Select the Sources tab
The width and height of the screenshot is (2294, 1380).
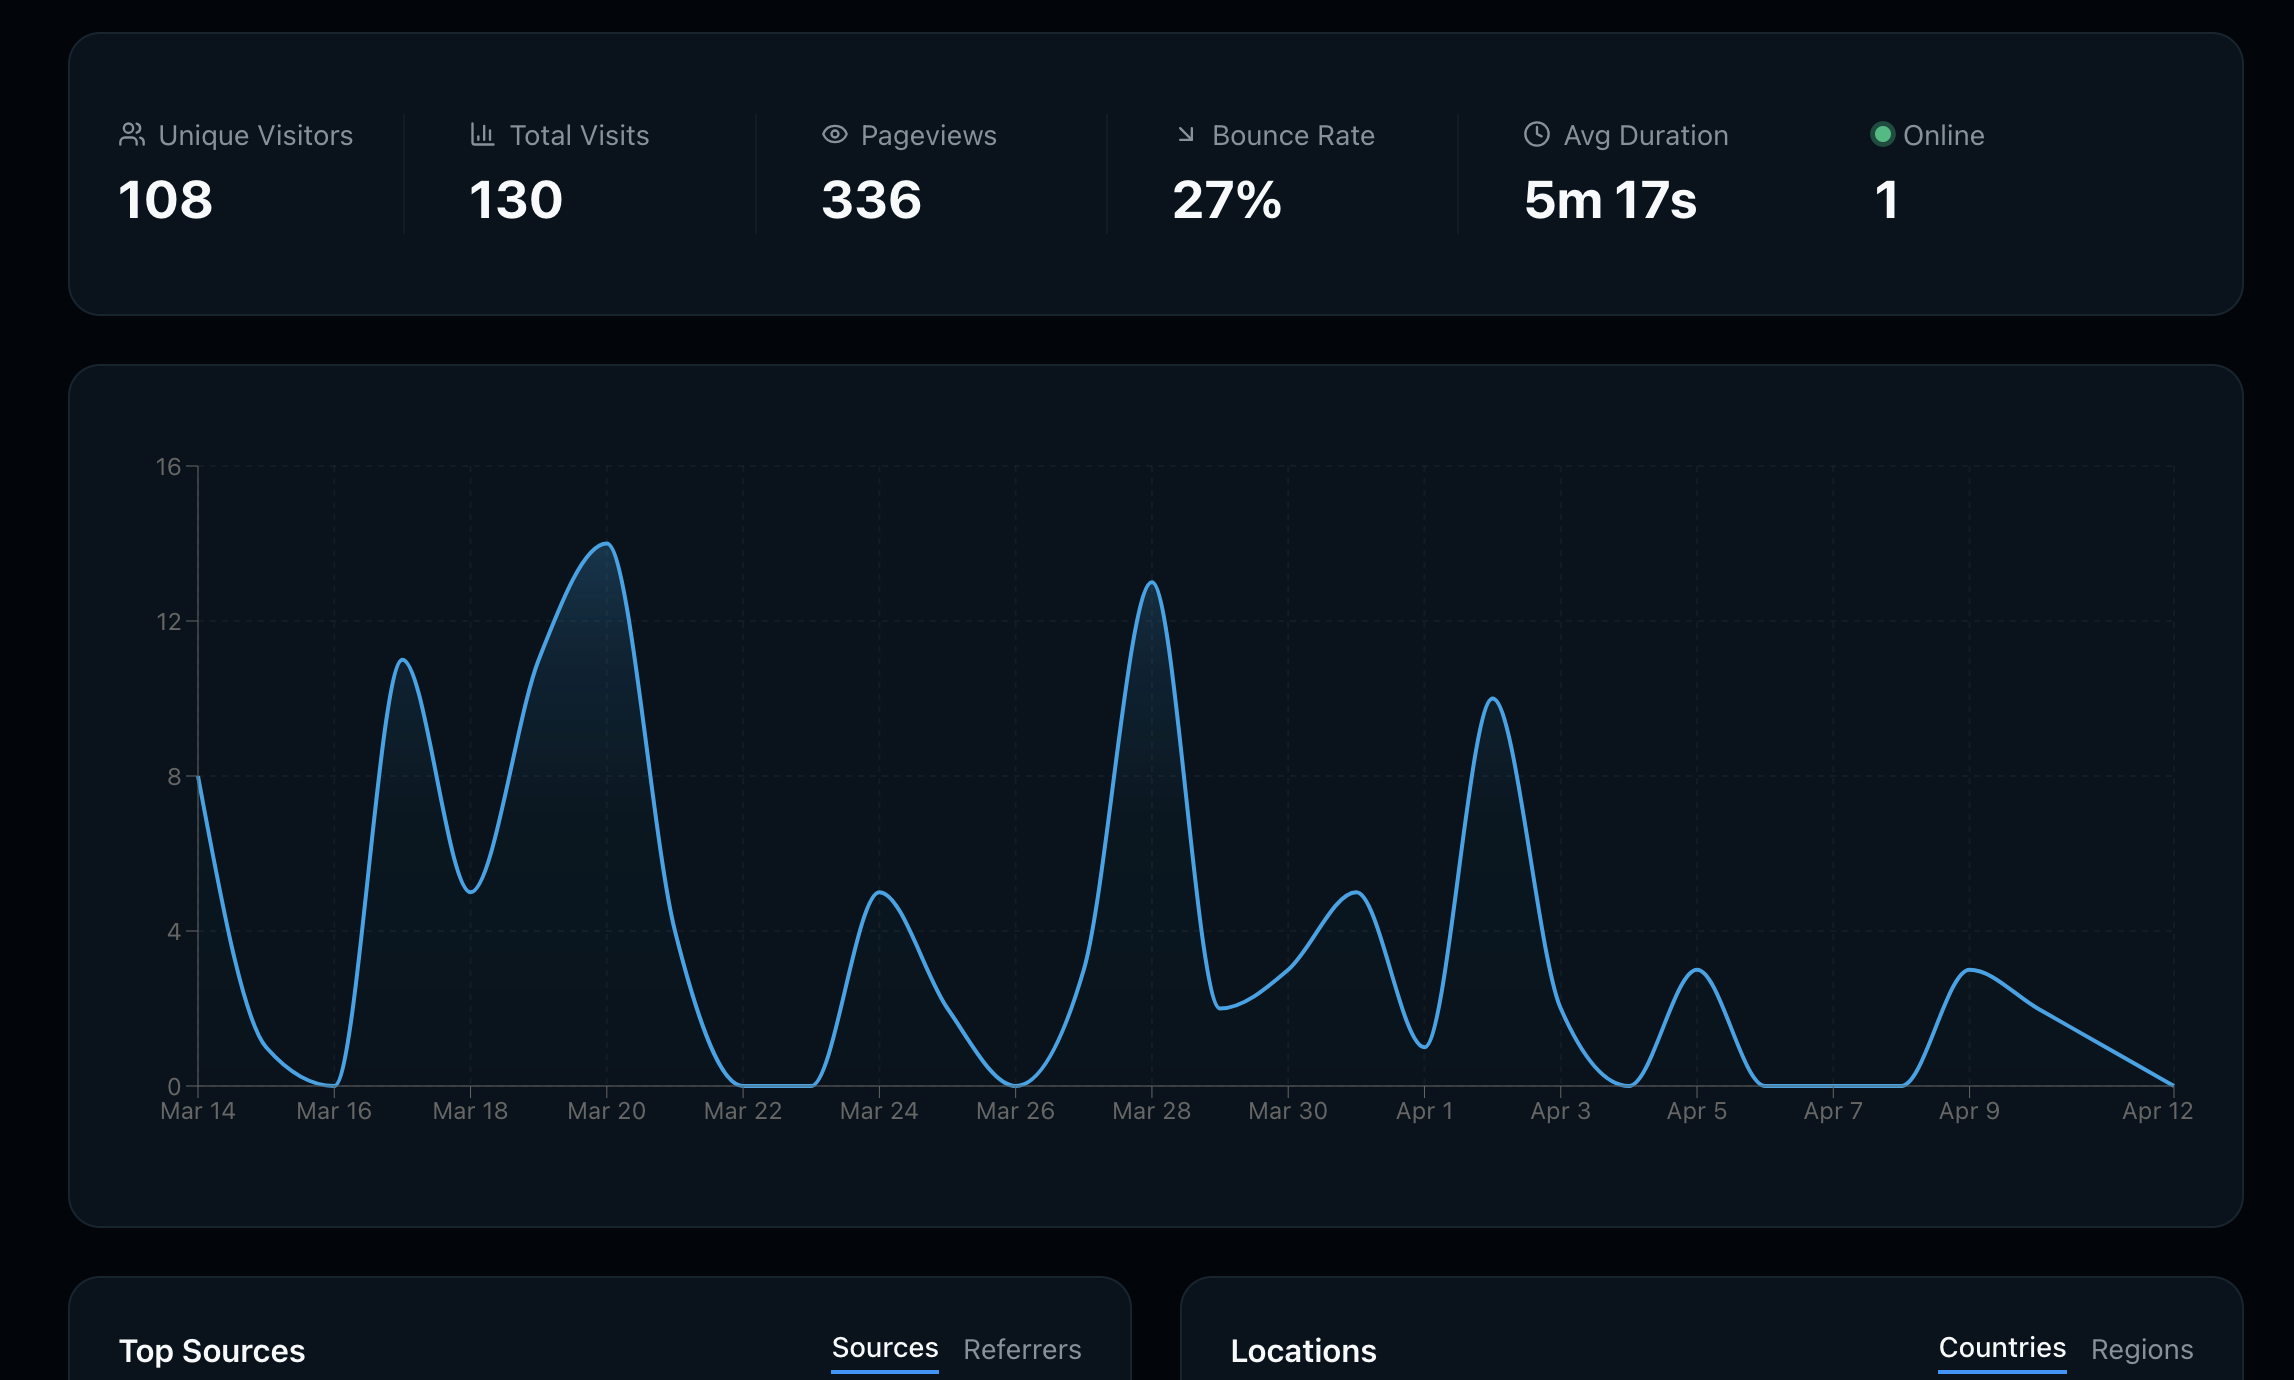click(884, 1347)
